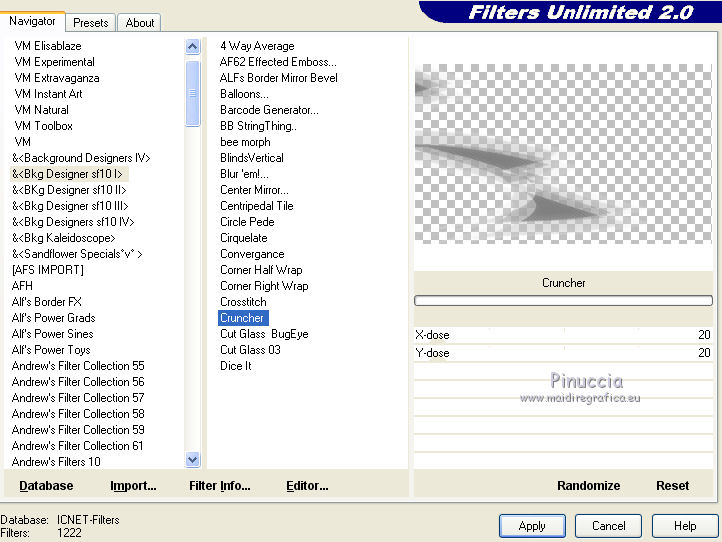Pick the VM Natural category
Screen dimensions: 722x542
pyautogui.click(x=41, y=110)
